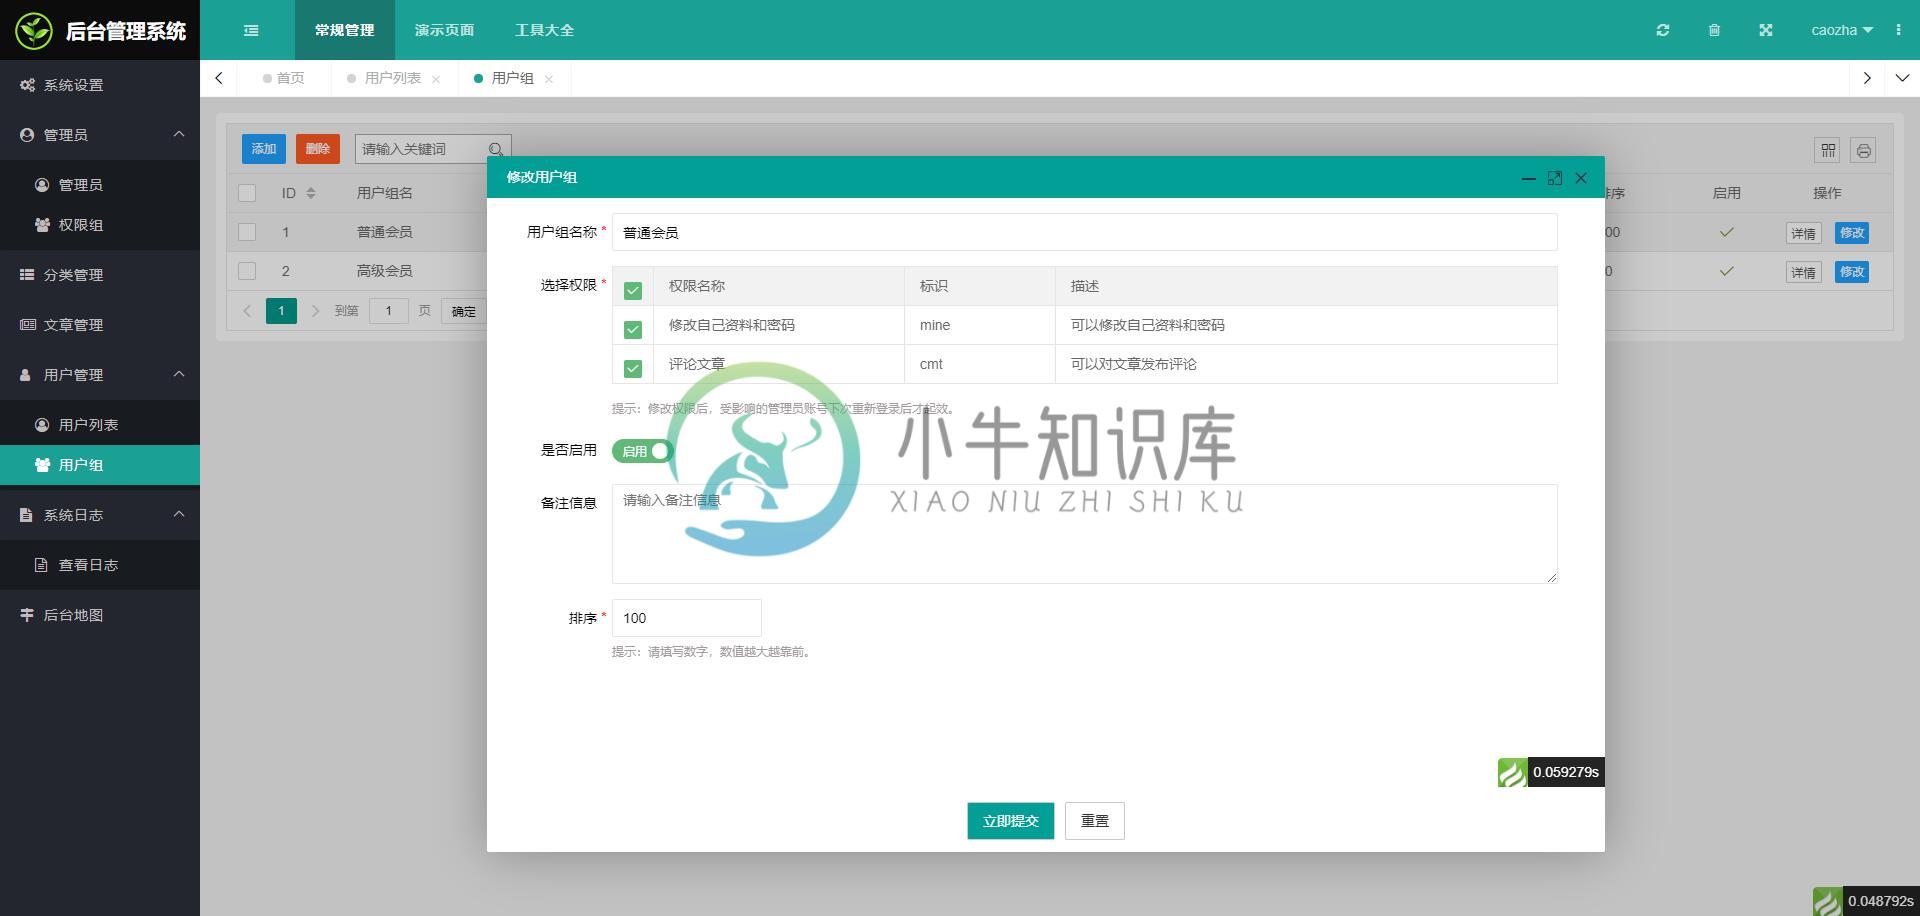Click 详情 button for 高级会员 row
Viewport: 1920px width, 916px height.
tap(1803, 272)
